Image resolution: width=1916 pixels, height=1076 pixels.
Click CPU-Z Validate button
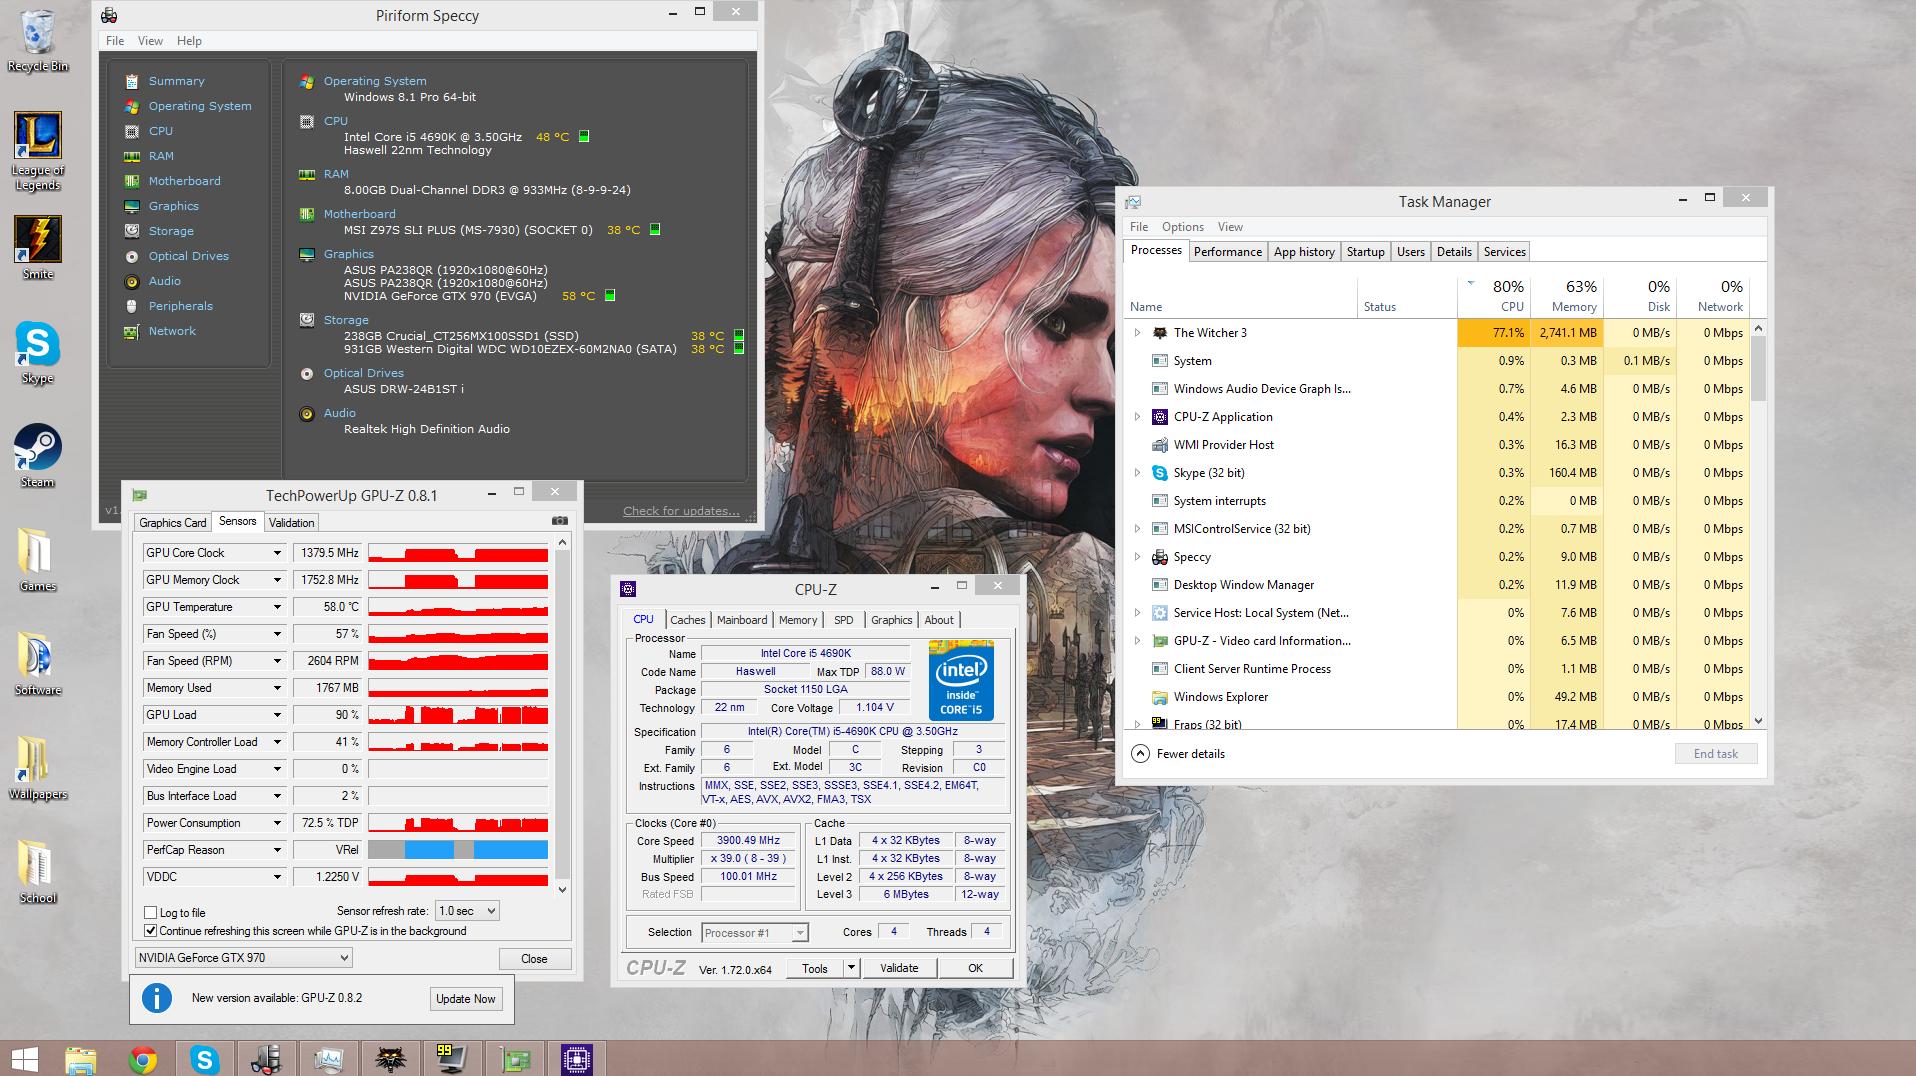[x=899, y=968]
